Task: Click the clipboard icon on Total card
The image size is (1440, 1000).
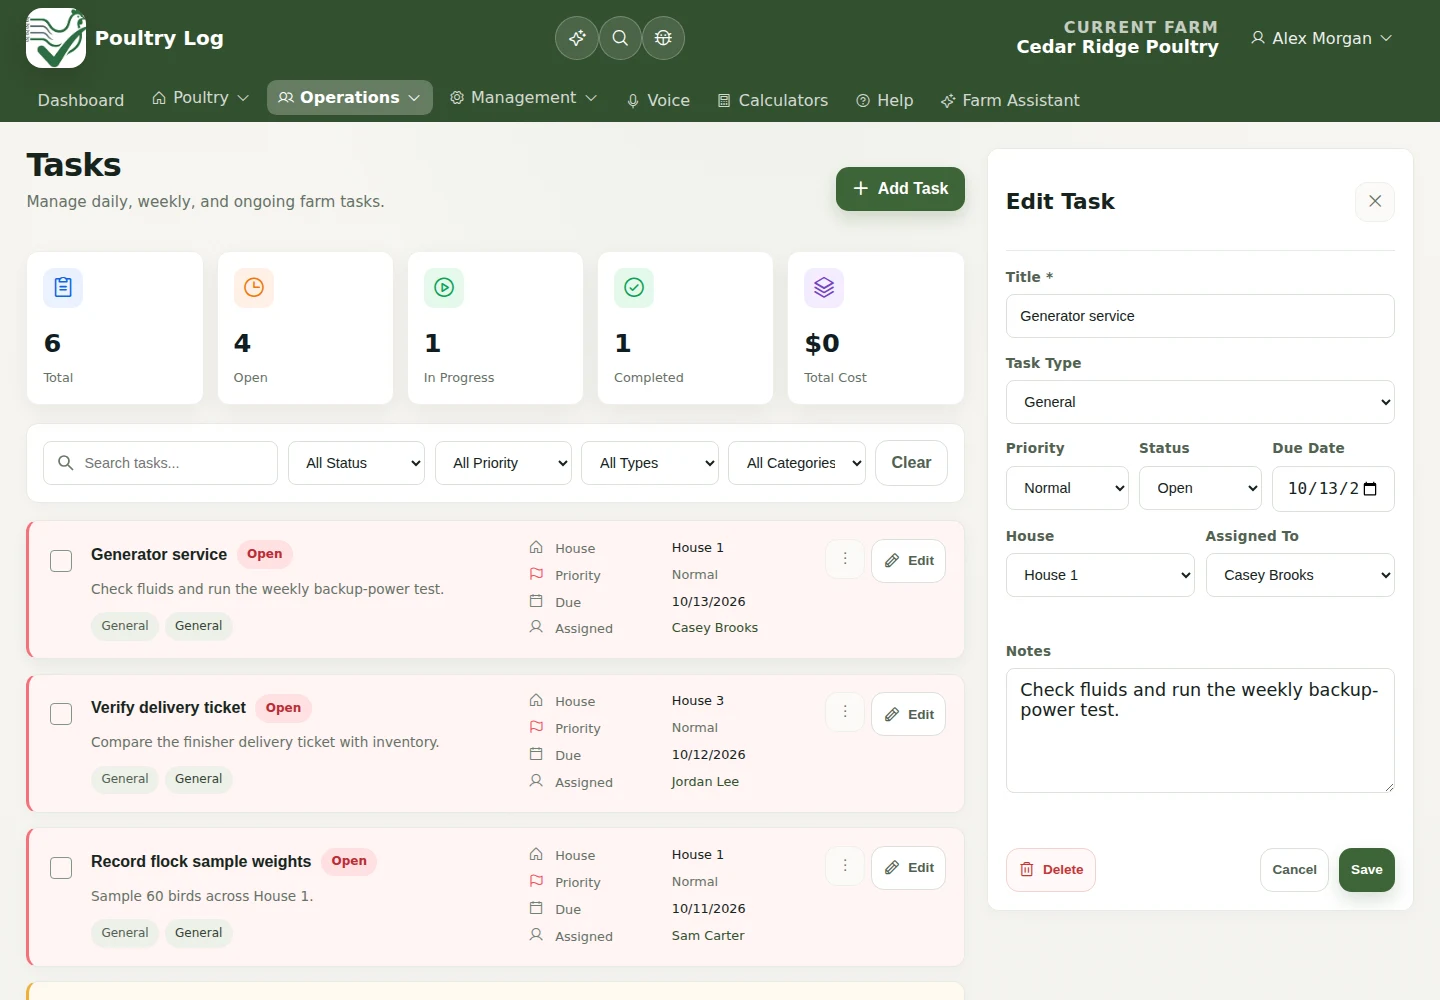Action: point(63,288)
